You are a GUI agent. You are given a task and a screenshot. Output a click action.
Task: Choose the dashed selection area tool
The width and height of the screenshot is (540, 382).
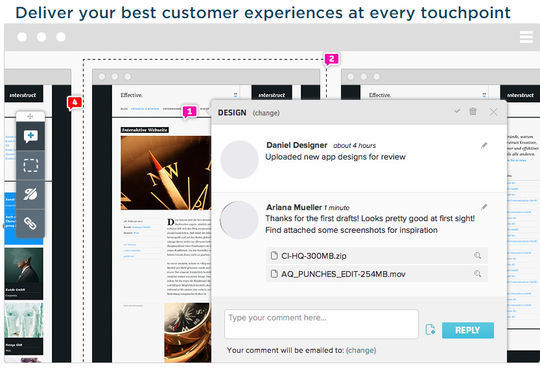pos(30,165)
